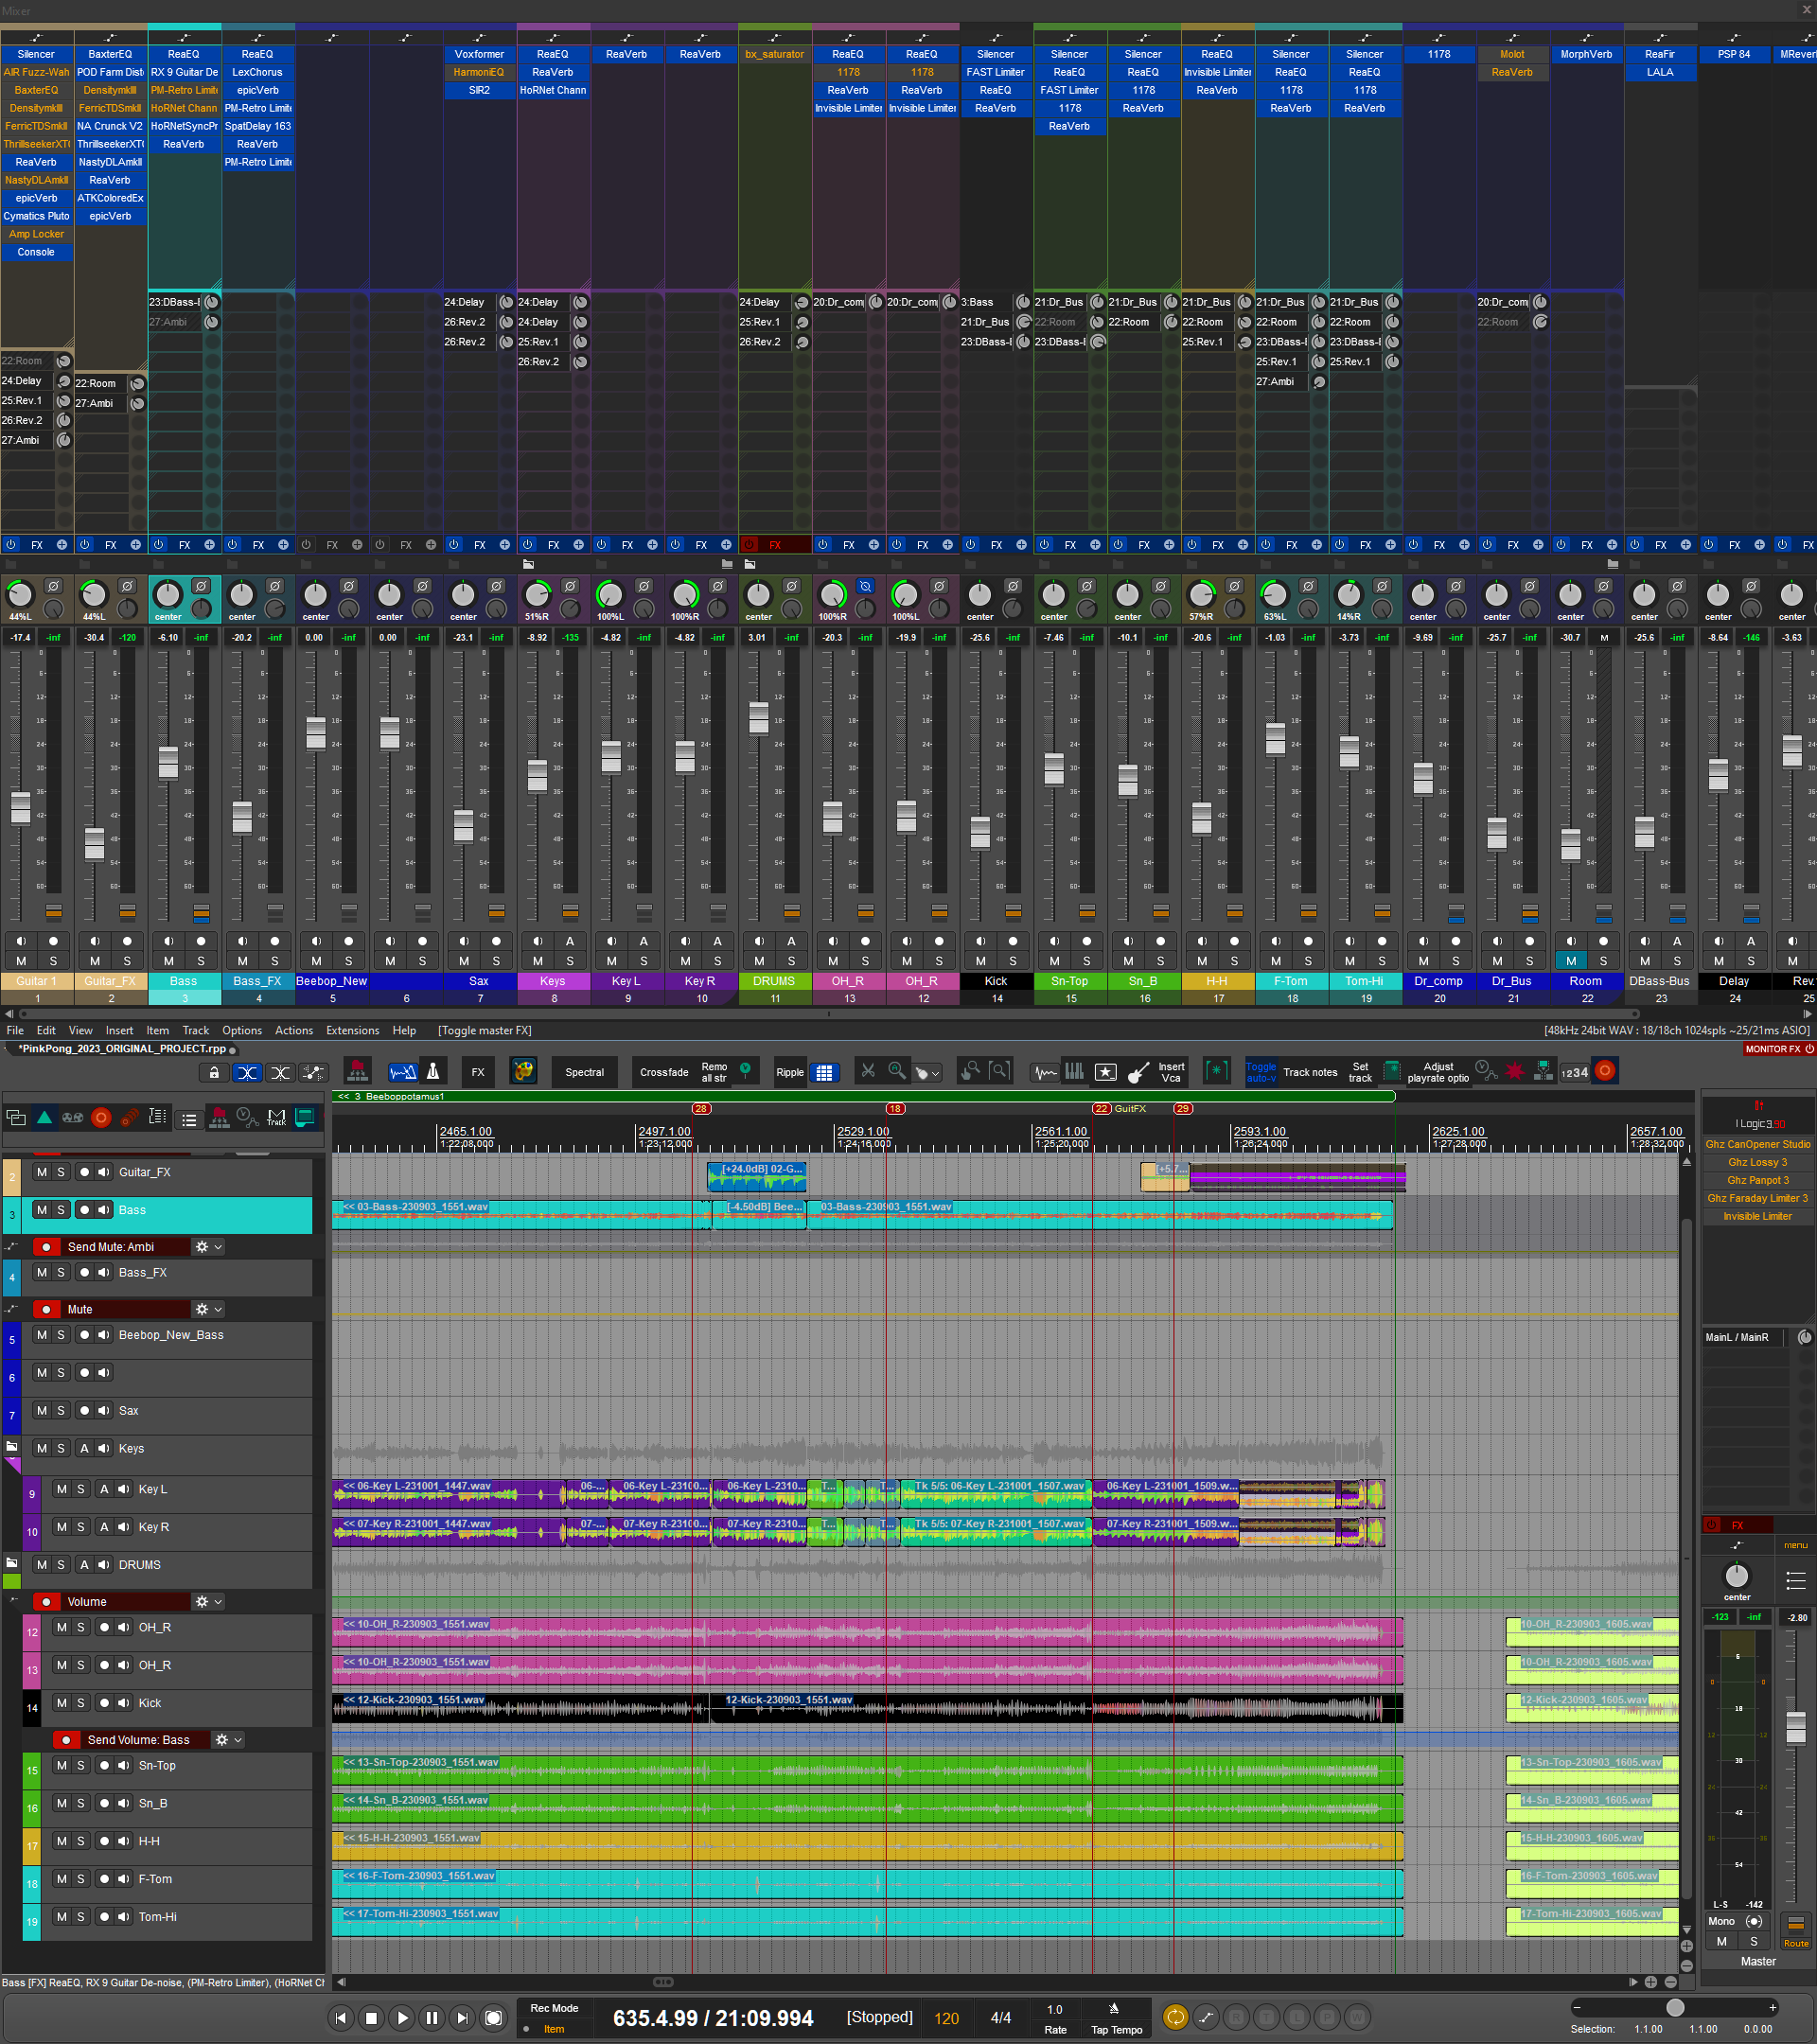The image size is (1817, 2044).
Task: Click the Track notes button
Action: pos(1309,1072)
